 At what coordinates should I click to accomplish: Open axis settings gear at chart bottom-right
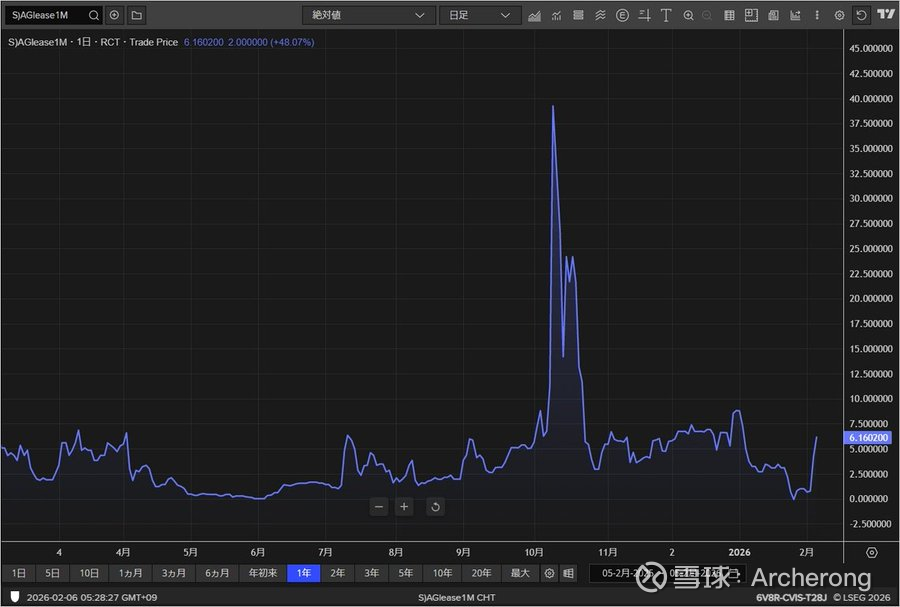(x=871, y=552)
